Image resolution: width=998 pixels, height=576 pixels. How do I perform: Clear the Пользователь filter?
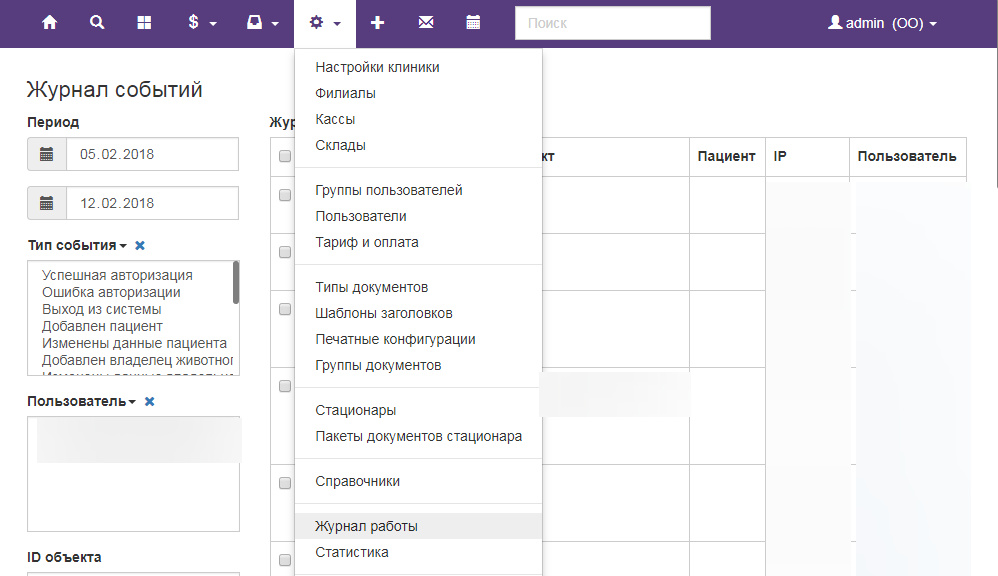[150, 402]
